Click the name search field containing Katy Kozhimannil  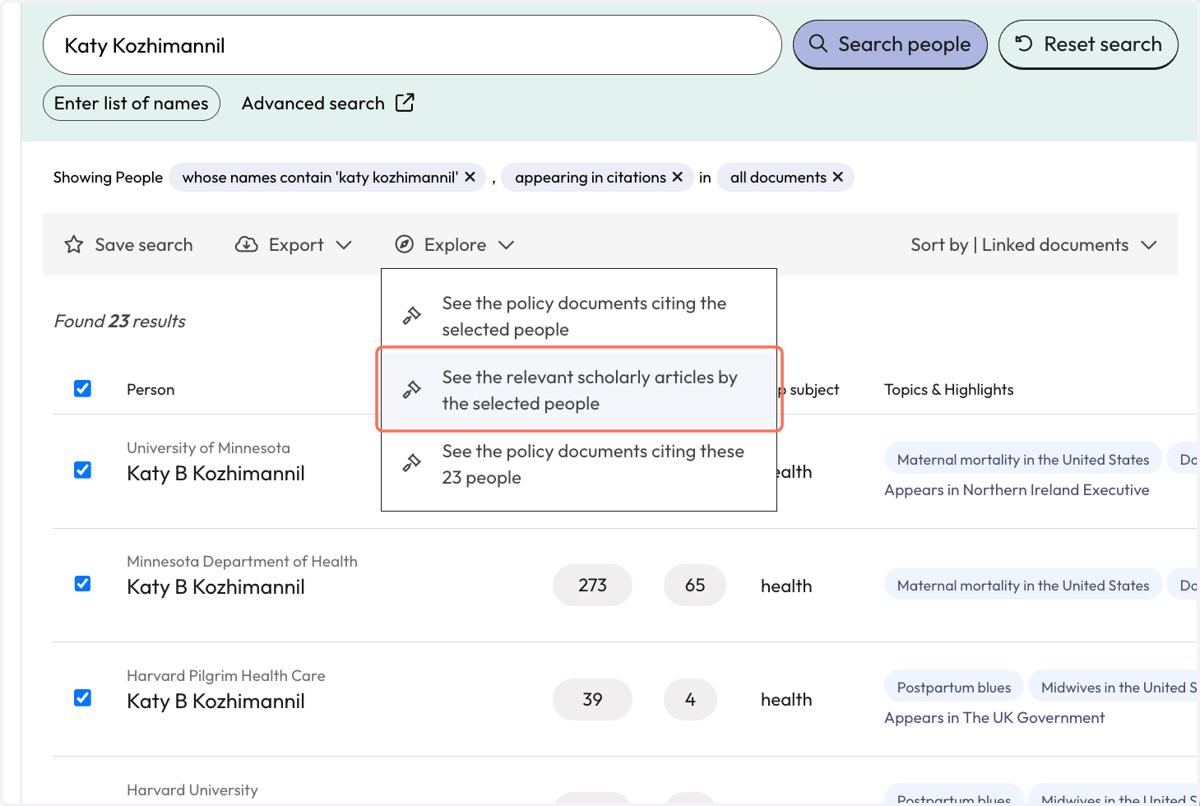(412, 45)
